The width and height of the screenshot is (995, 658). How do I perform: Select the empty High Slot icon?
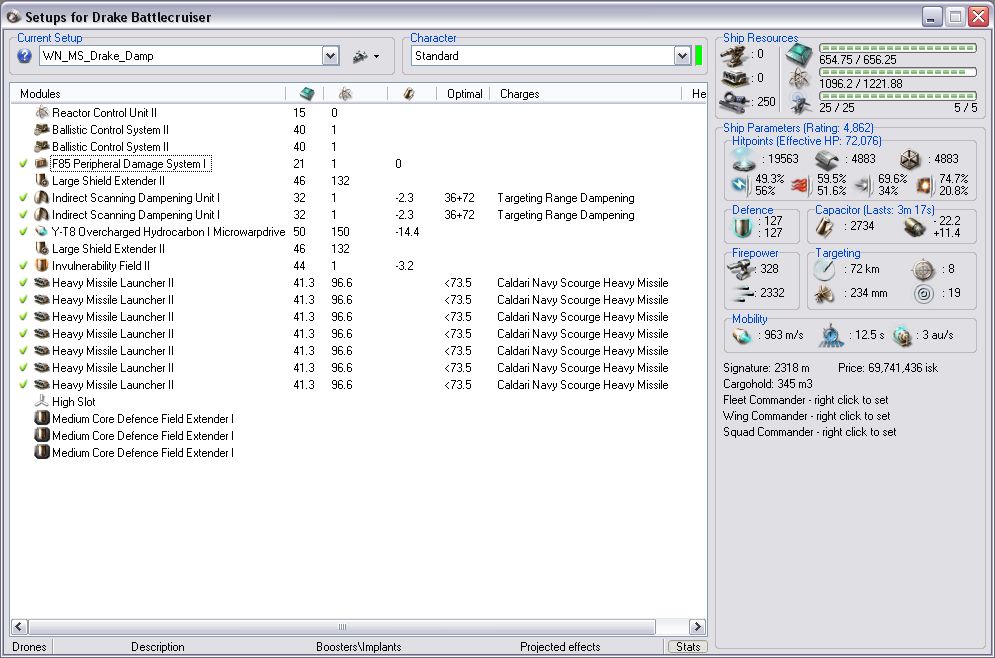[42, 402]
